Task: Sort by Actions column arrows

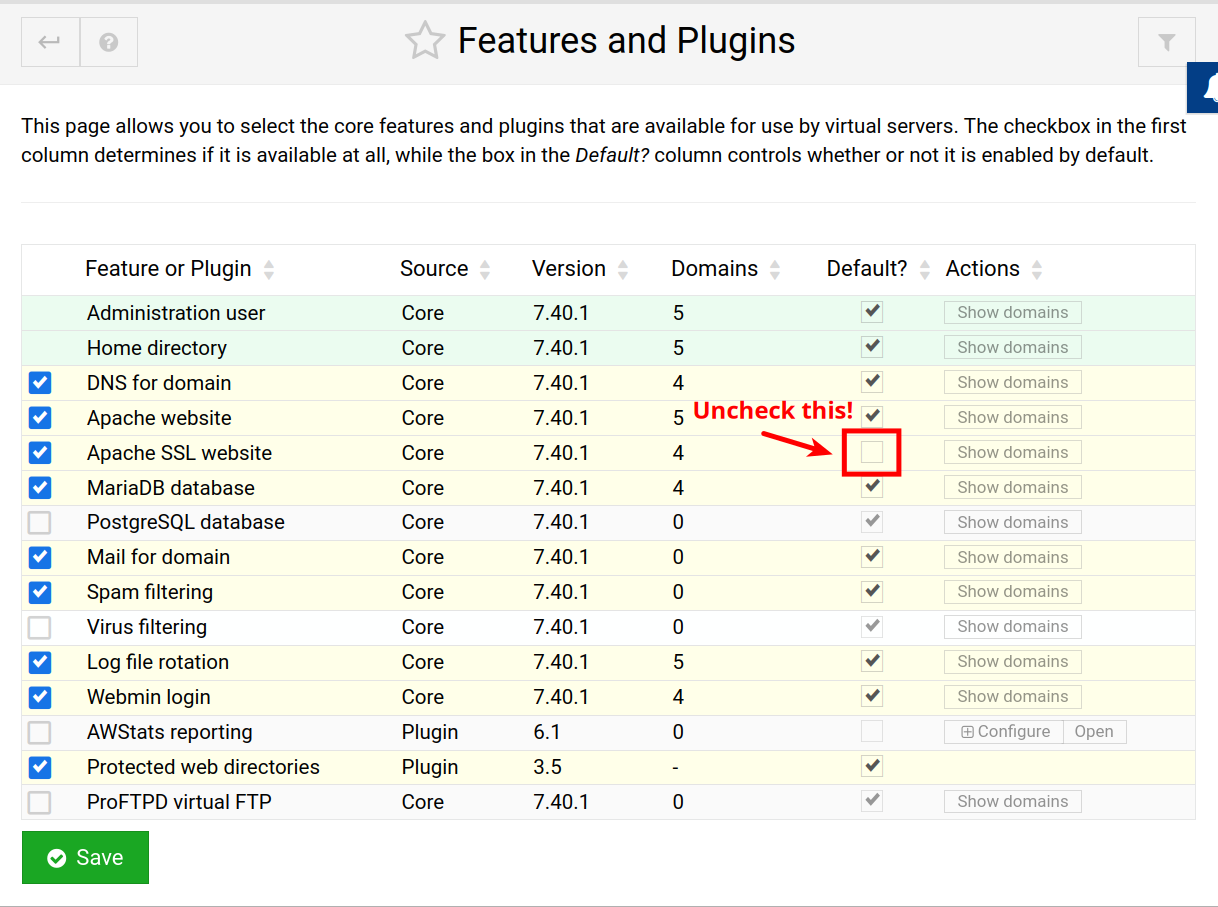Action: pos(1037,269)
